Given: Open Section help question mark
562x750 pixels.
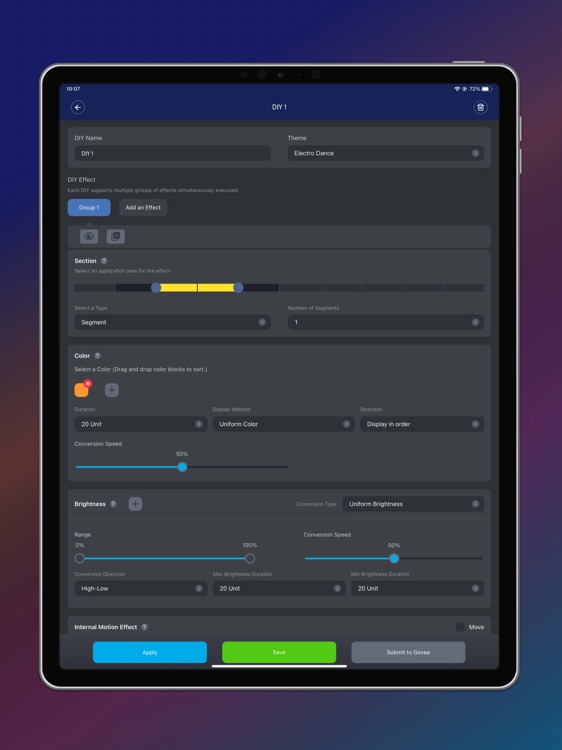Looking at the screenshot, I should (x=104, y=261).
